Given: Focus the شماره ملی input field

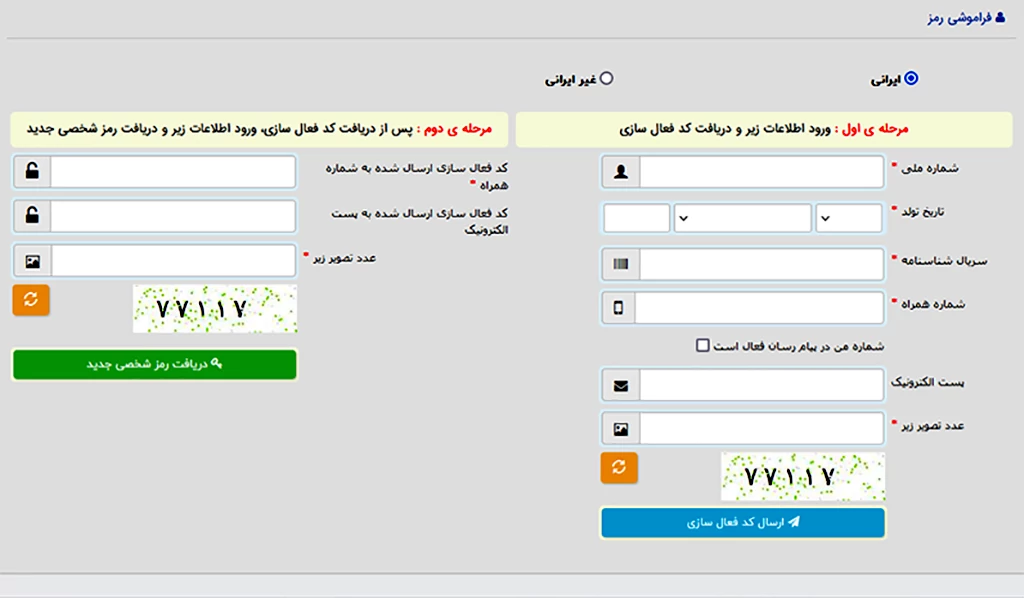Looking at the screenshot, I should click(761, 172).
